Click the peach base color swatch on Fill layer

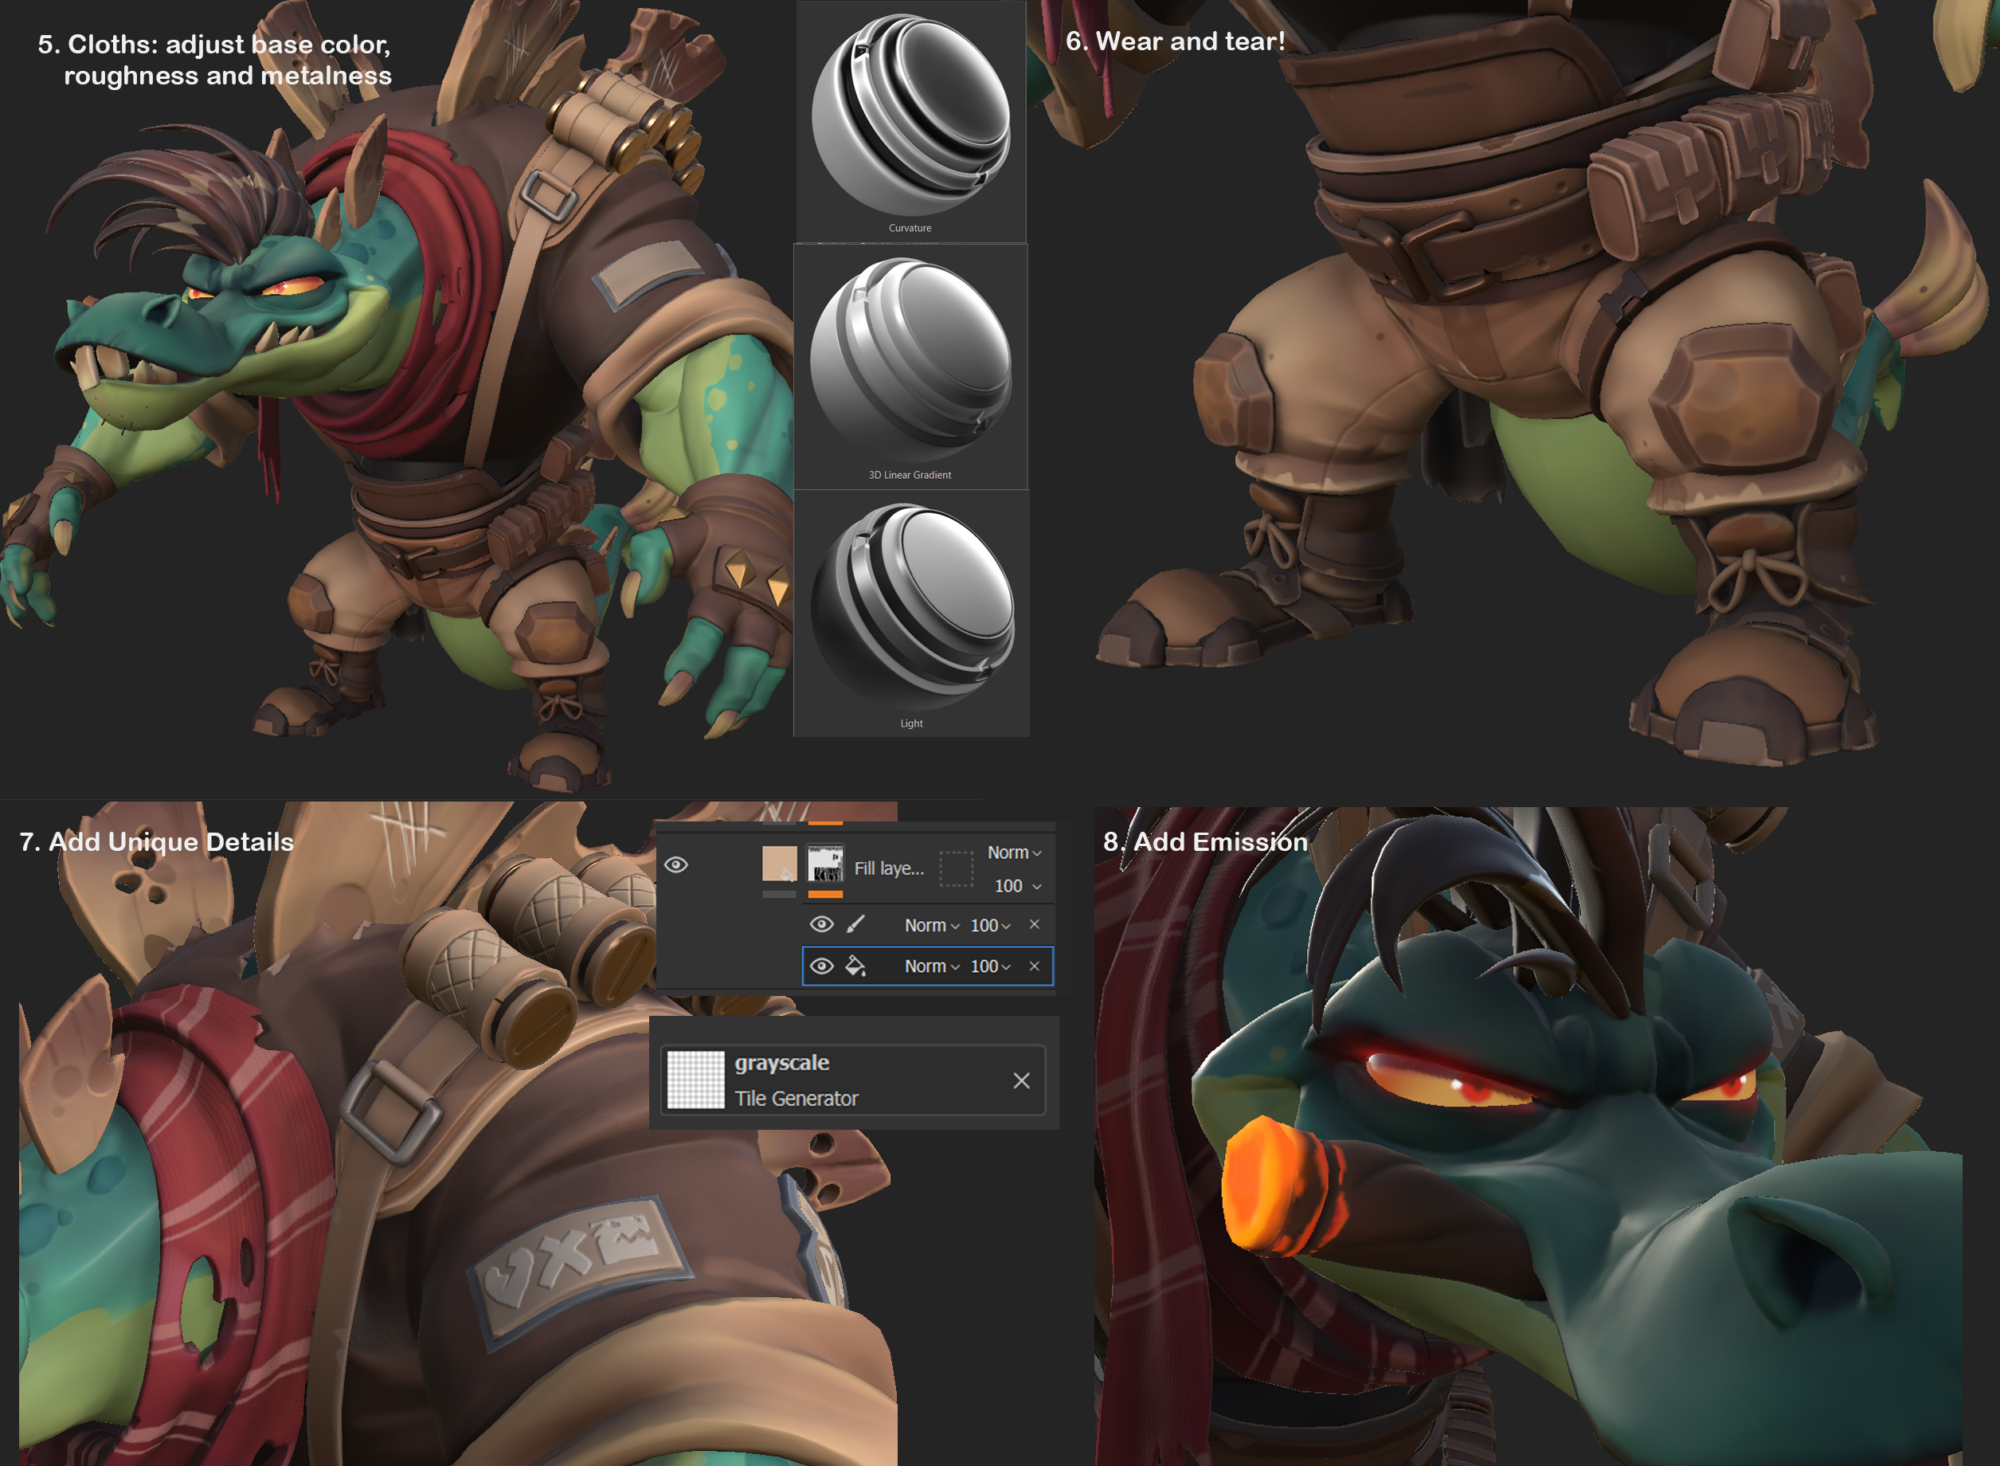coord(780,864)
